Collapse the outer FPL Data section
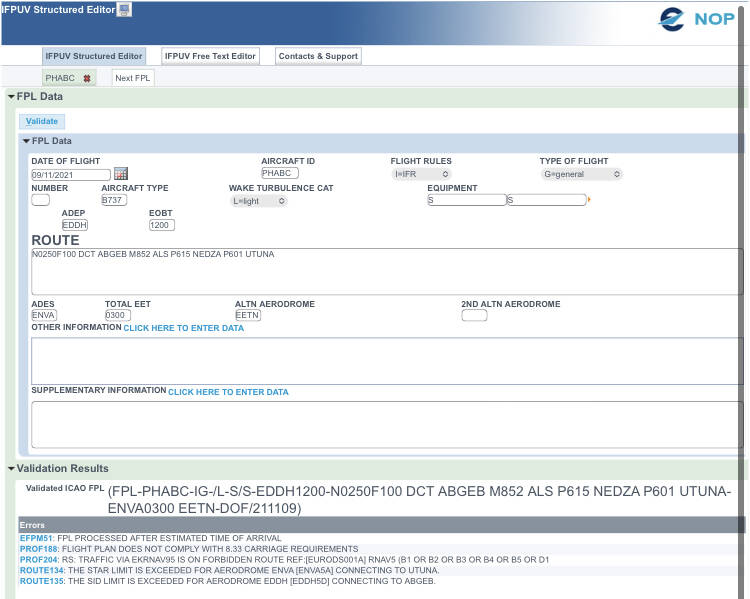Image resolution: width=750 pixels, height=599 pixels. [11, 97]
